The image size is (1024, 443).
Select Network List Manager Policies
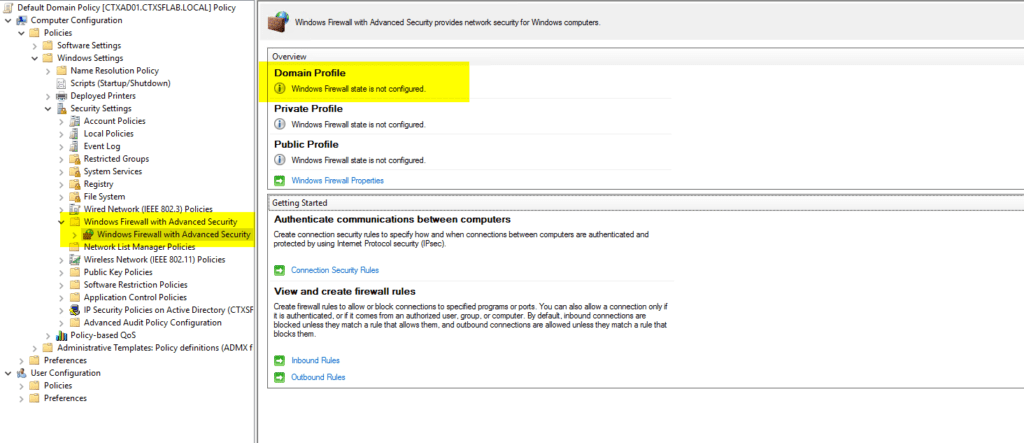pos(139,247)
